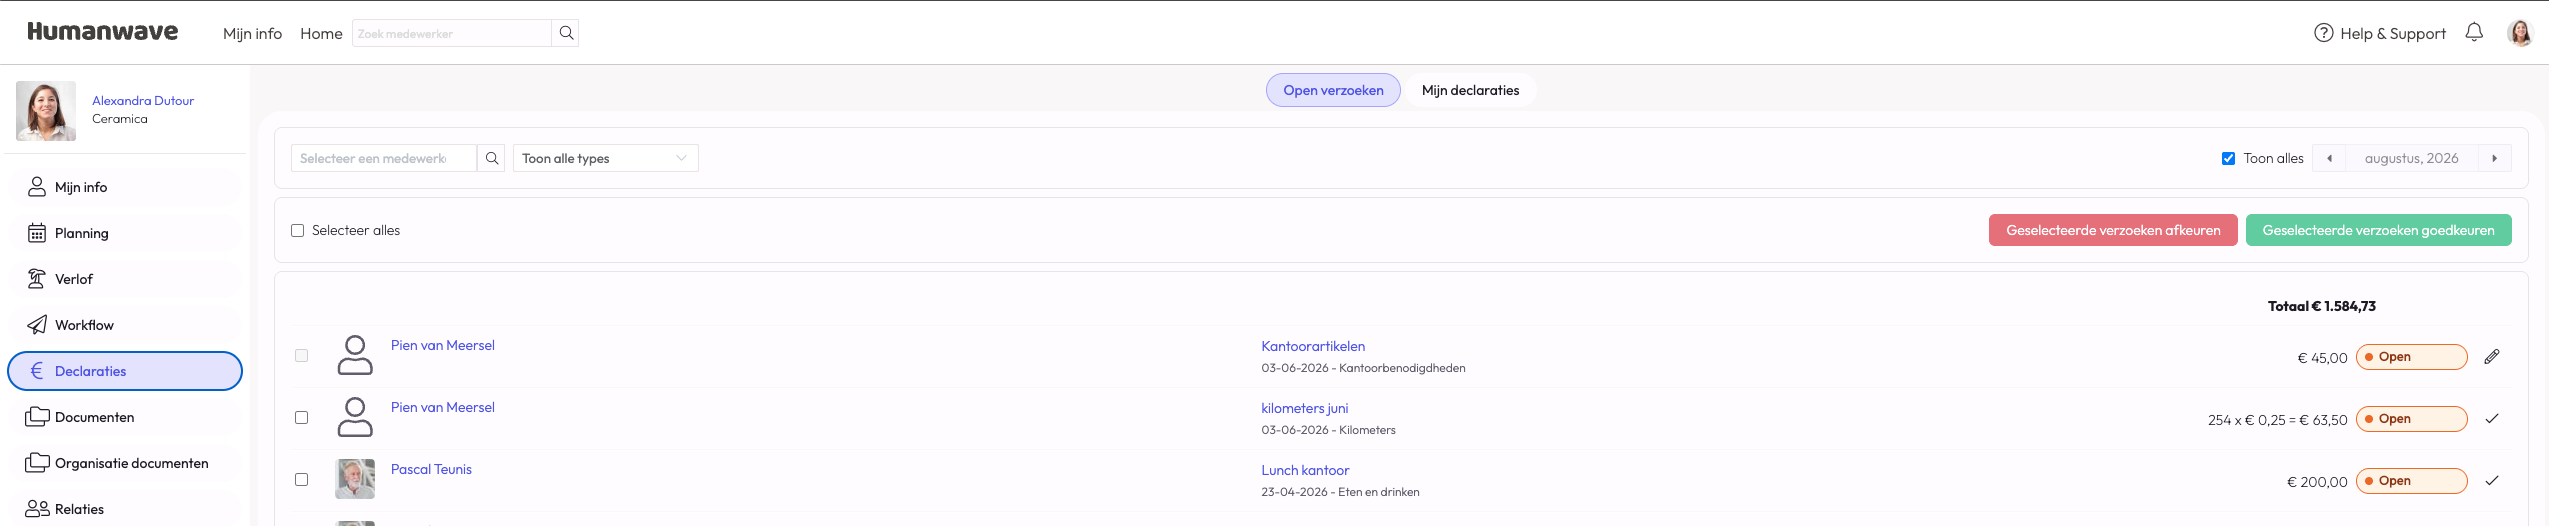
Task: Open the Toon alle types dropdown
Action: point(605,158)
